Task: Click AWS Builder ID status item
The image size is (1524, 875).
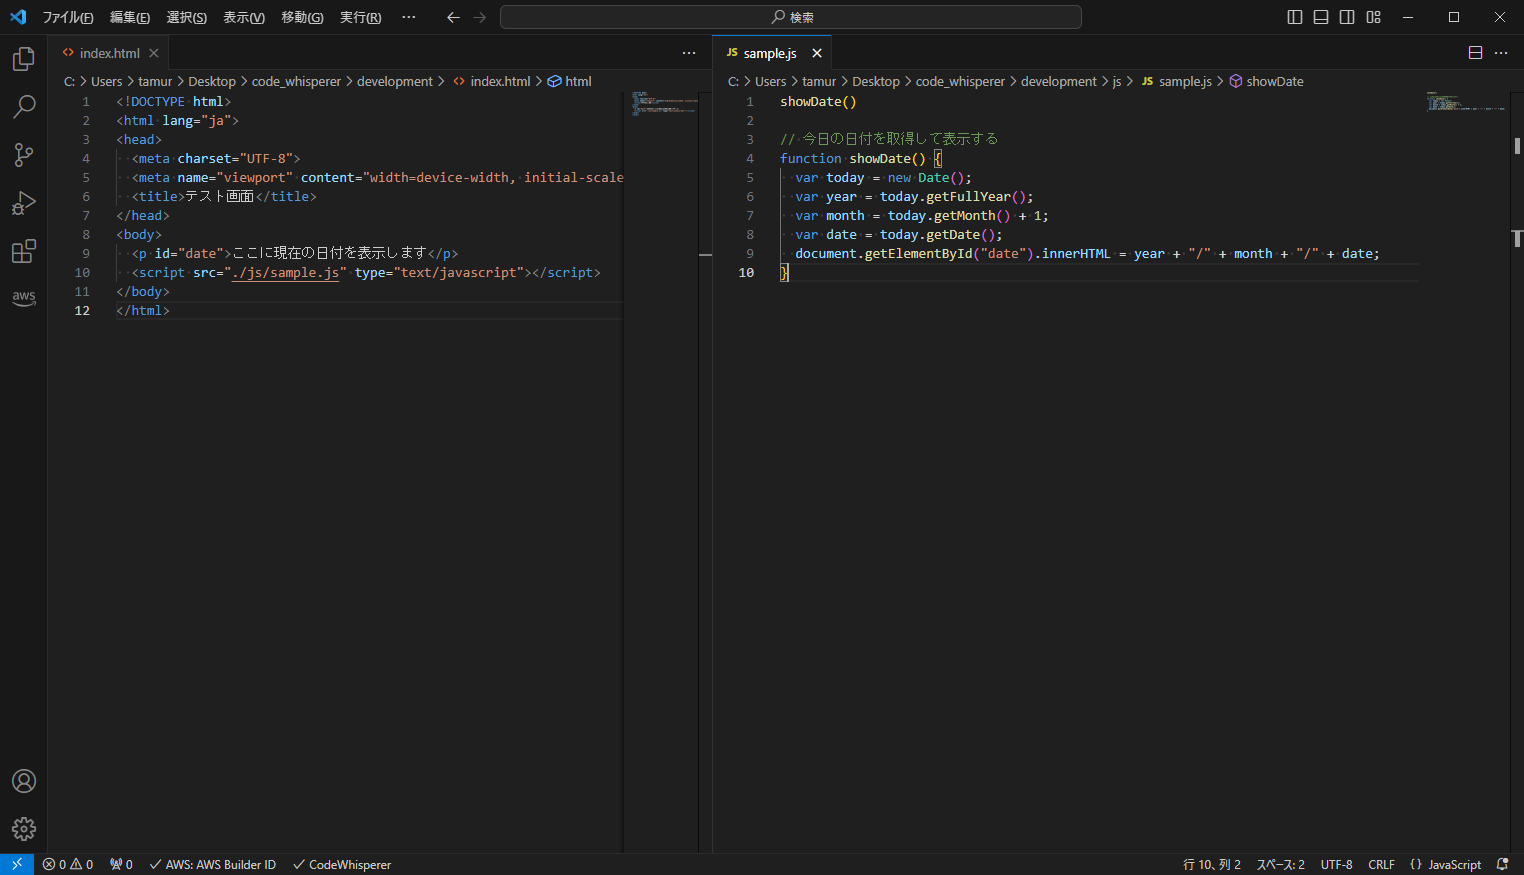Action: [212, 864]
